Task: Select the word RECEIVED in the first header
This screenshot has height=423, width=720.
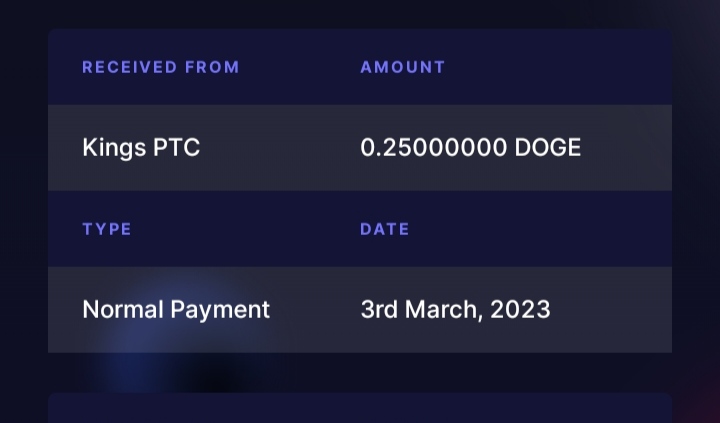Action: point(129,67)
